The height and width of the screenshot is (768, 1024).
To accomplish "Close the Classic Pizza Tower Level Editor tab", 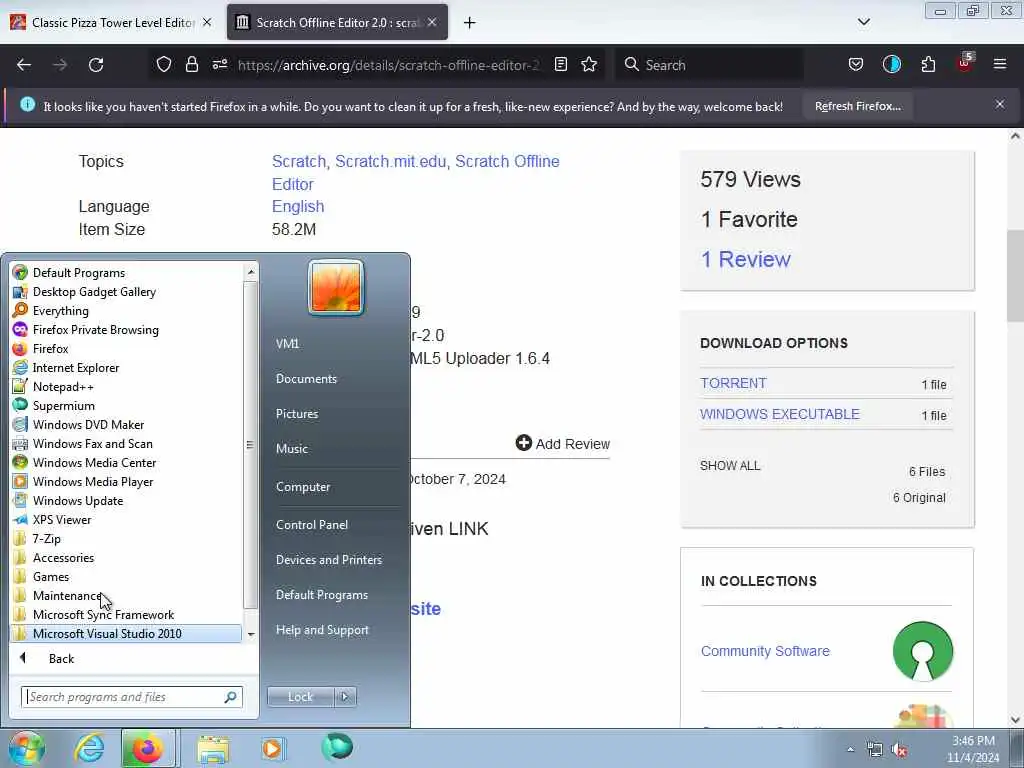I will tap(207, 22).
